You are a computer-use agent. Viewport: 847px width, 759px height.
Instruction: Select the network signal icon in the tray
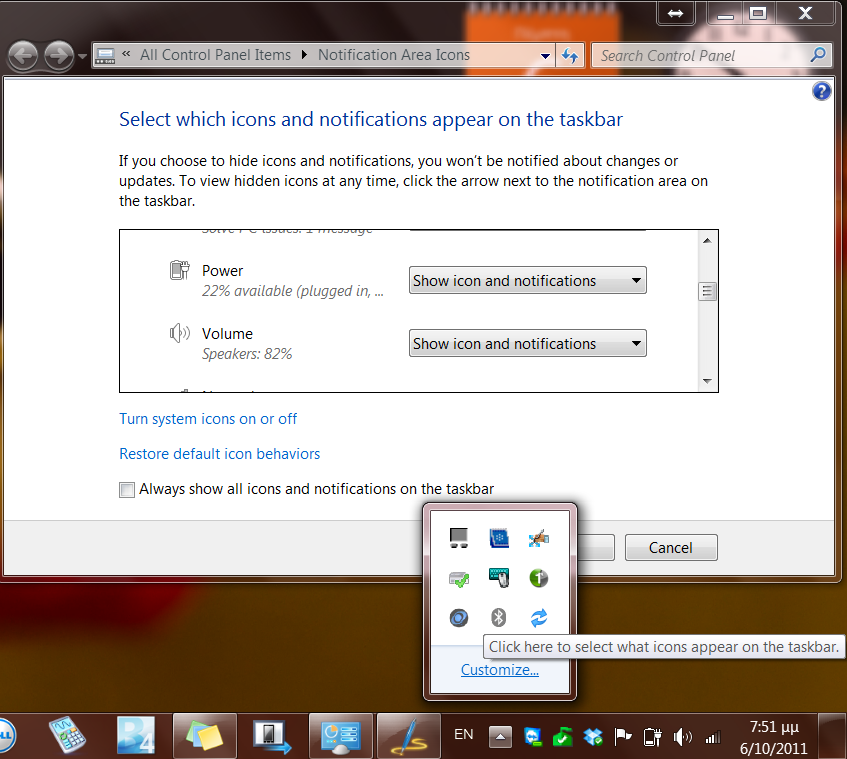coord(712,736)
